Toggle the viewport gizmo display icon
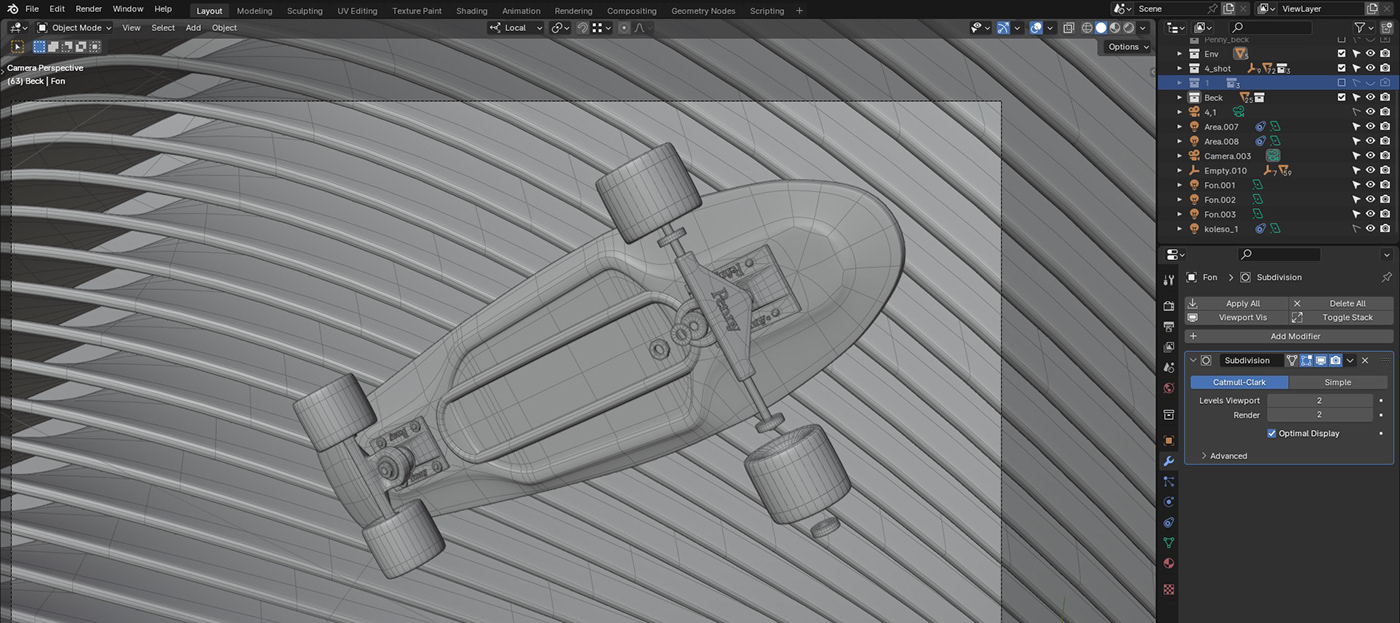 point(1003,28)
